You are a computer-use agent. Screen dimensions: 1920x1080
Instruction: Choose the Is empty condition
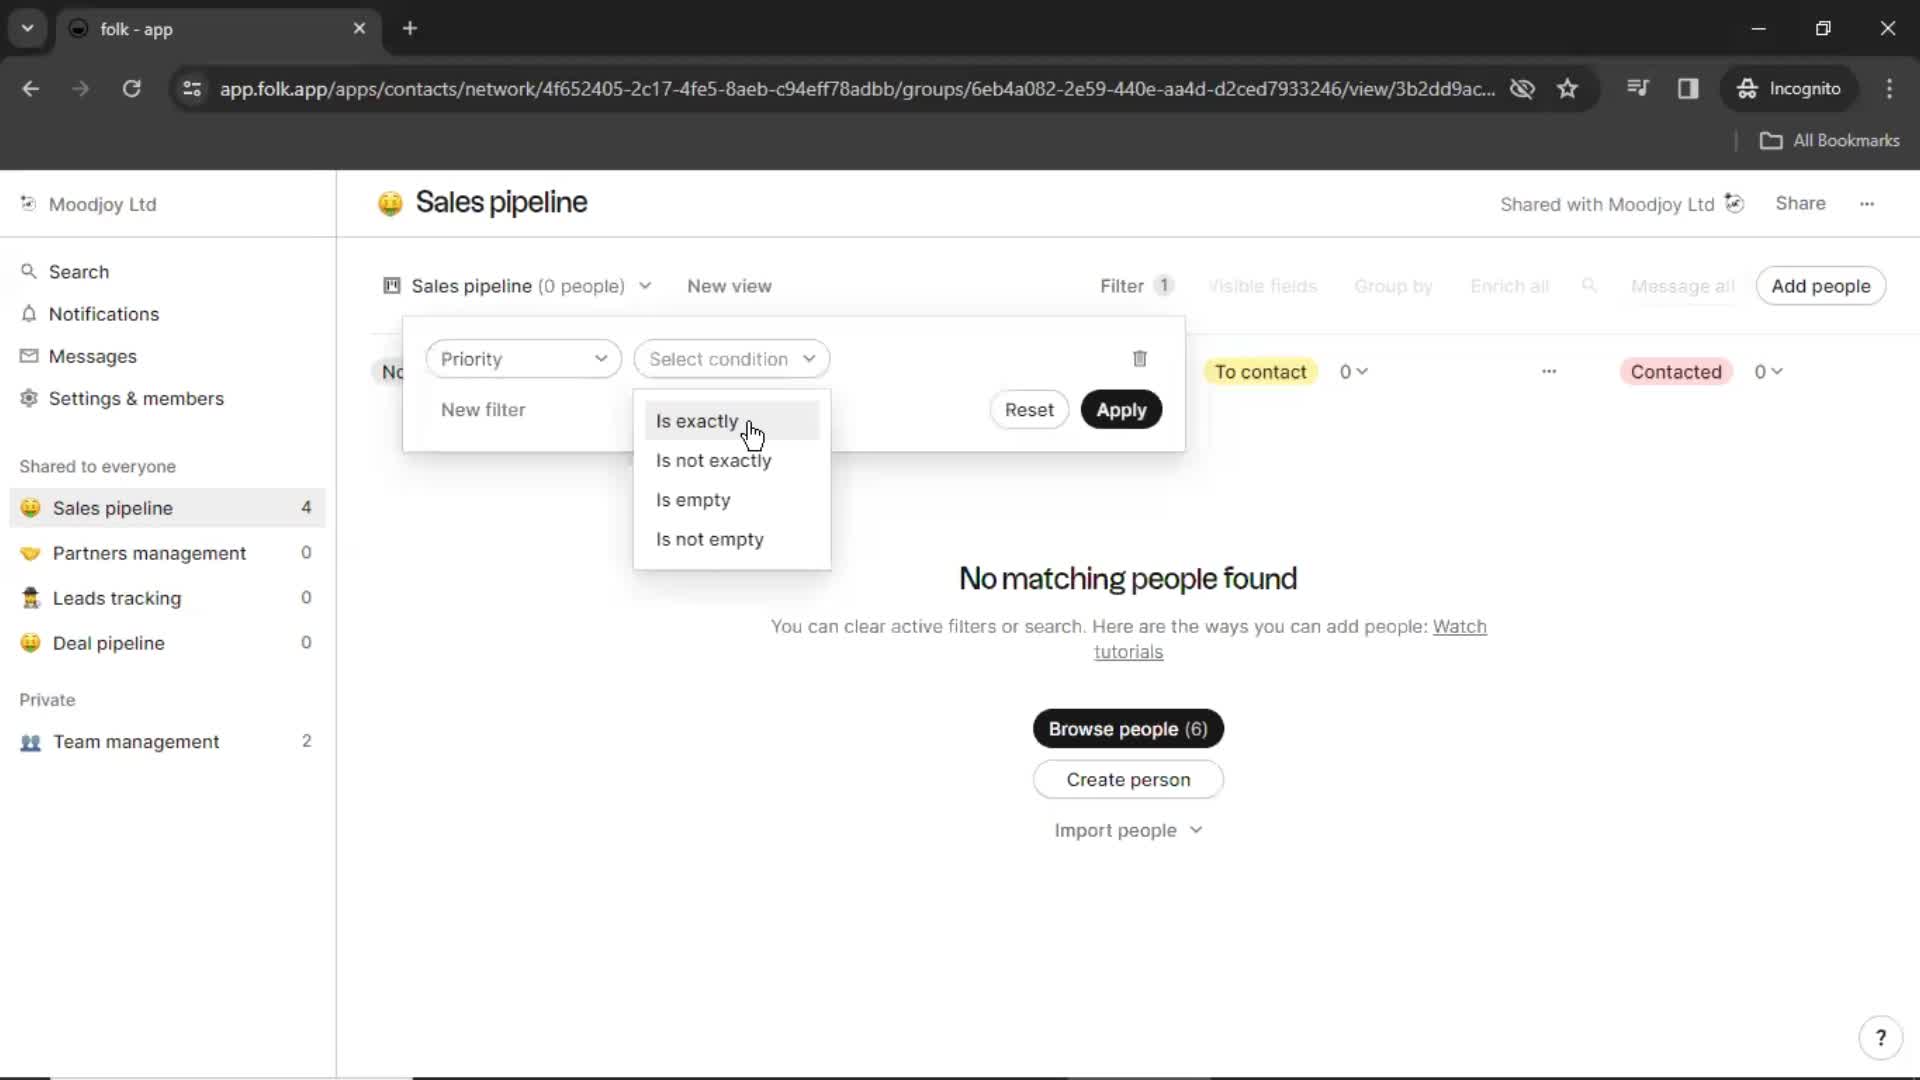coord(731,500)
